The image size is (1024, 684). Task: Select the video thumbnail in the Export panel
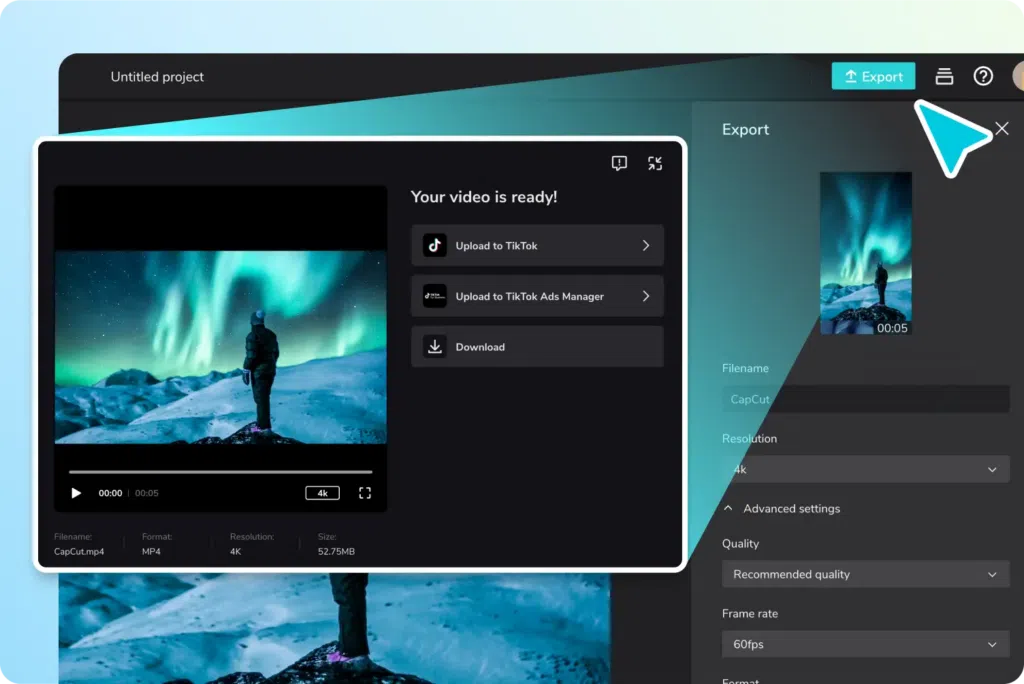point(865,253)
